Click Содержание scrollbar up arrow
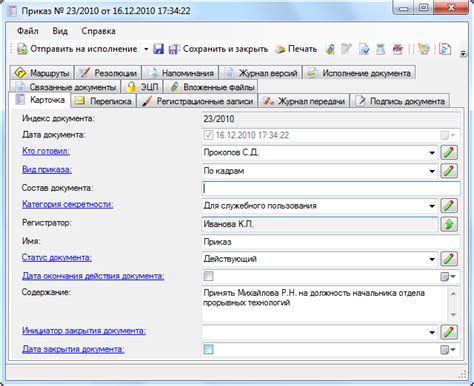Image resolution: width=474 pixels, height=386 pixels. click(453, 294)
